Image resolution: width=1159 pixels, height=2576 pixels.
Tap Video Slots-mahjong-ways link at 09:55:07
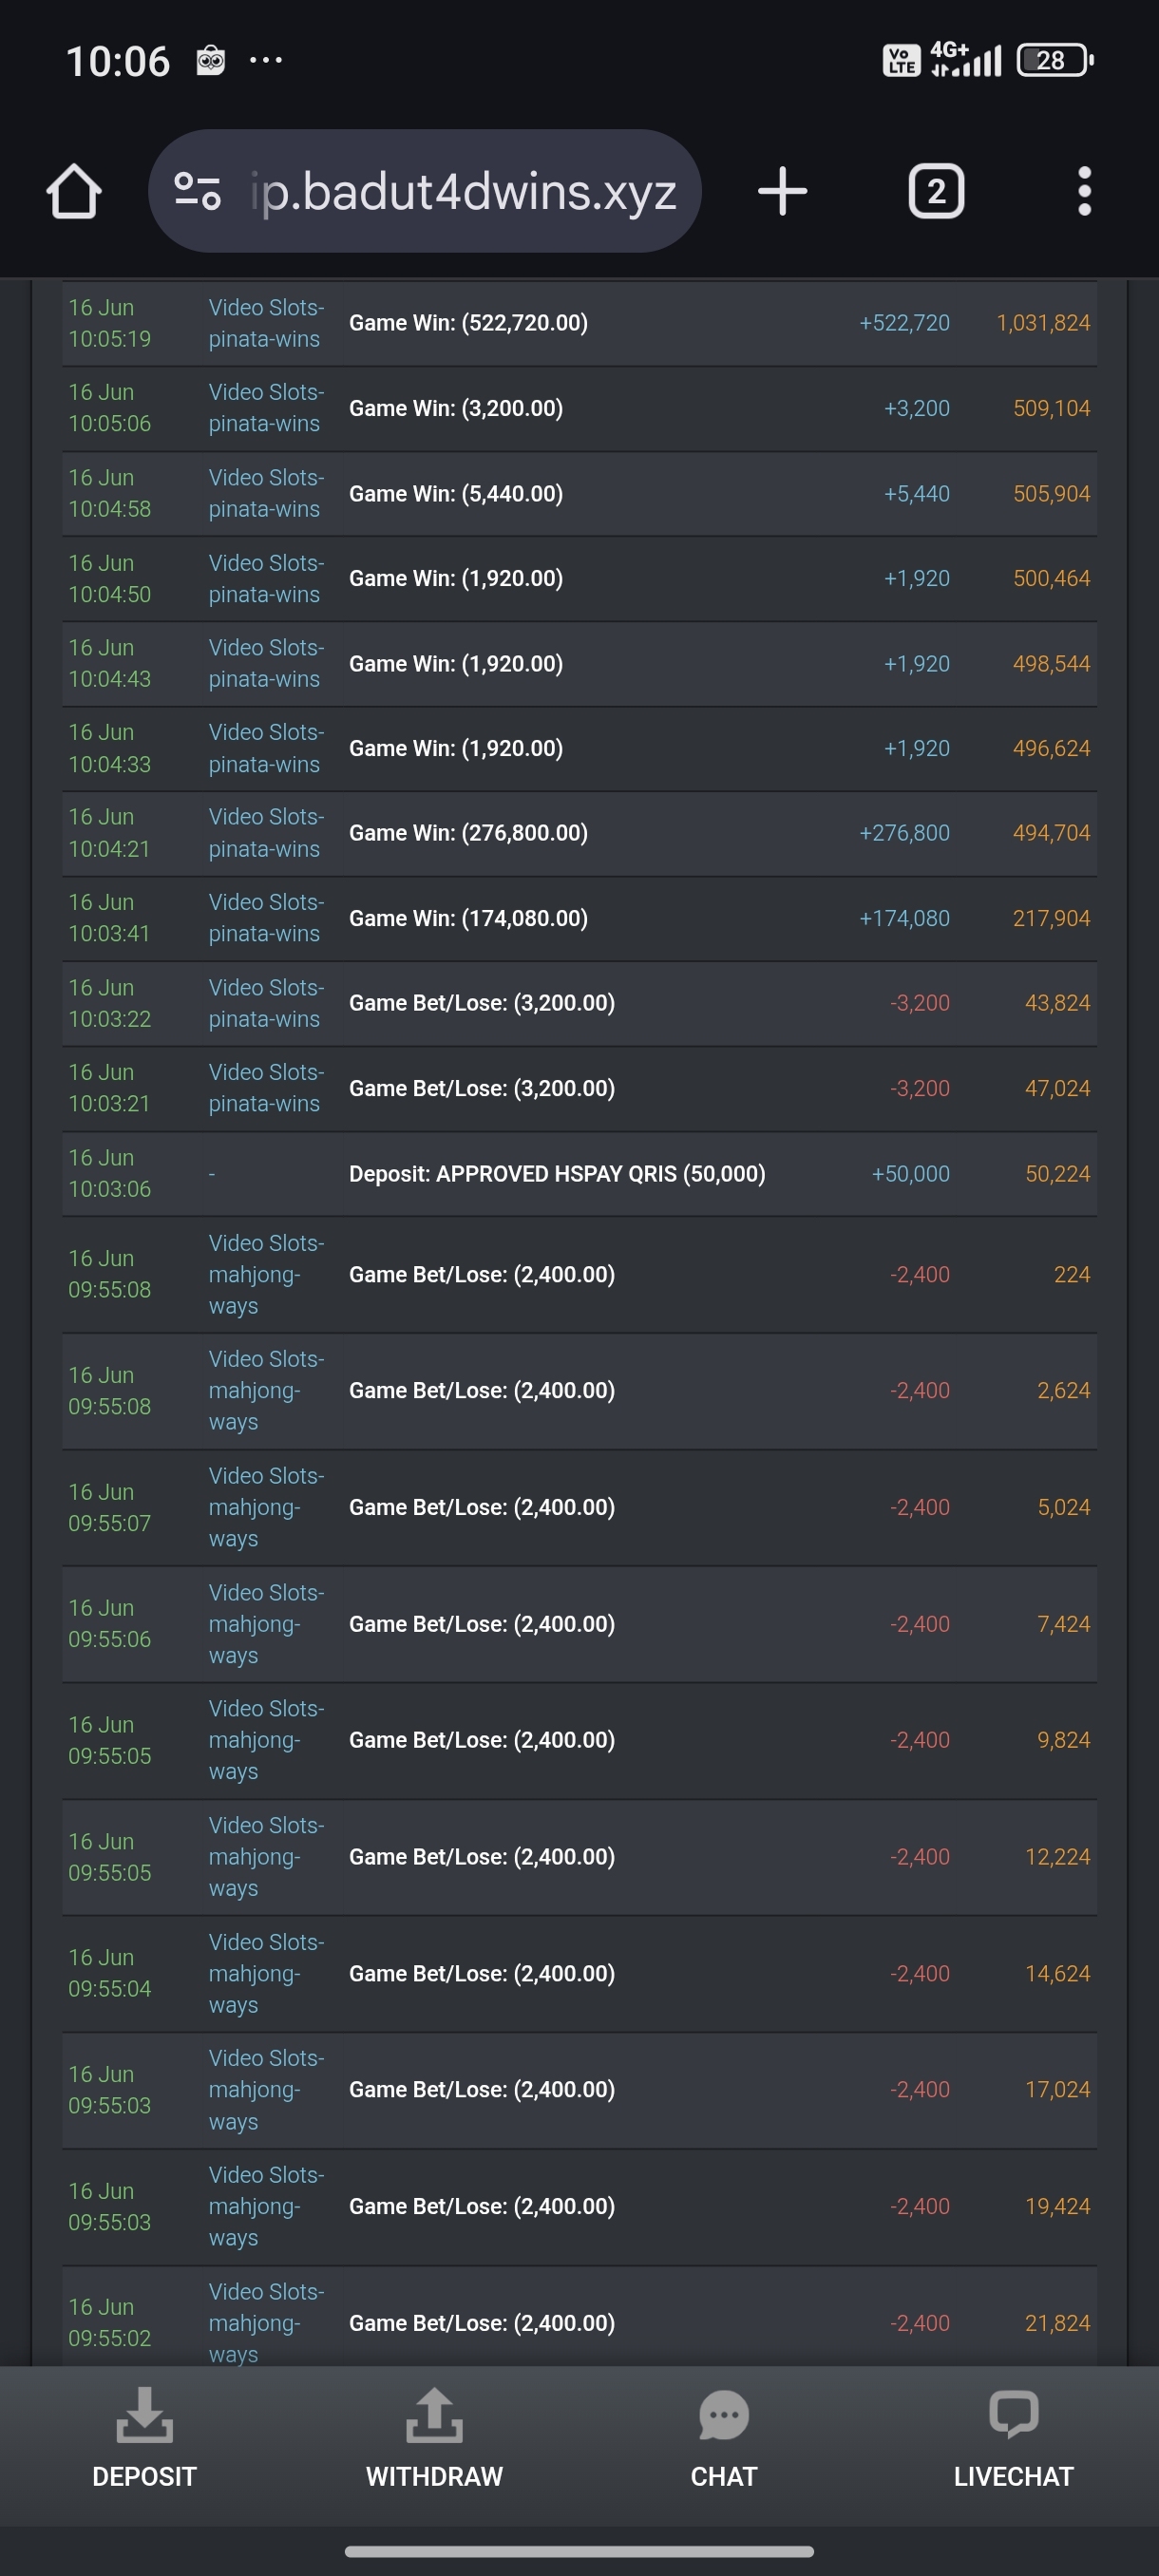click(266, 1507)
